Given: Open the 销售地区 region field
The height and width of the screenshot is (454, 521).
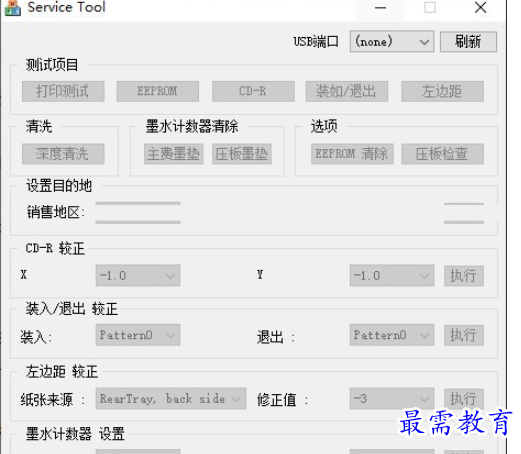Looking at the screenshot, I should pyautogui.click(x=138, y=212).
